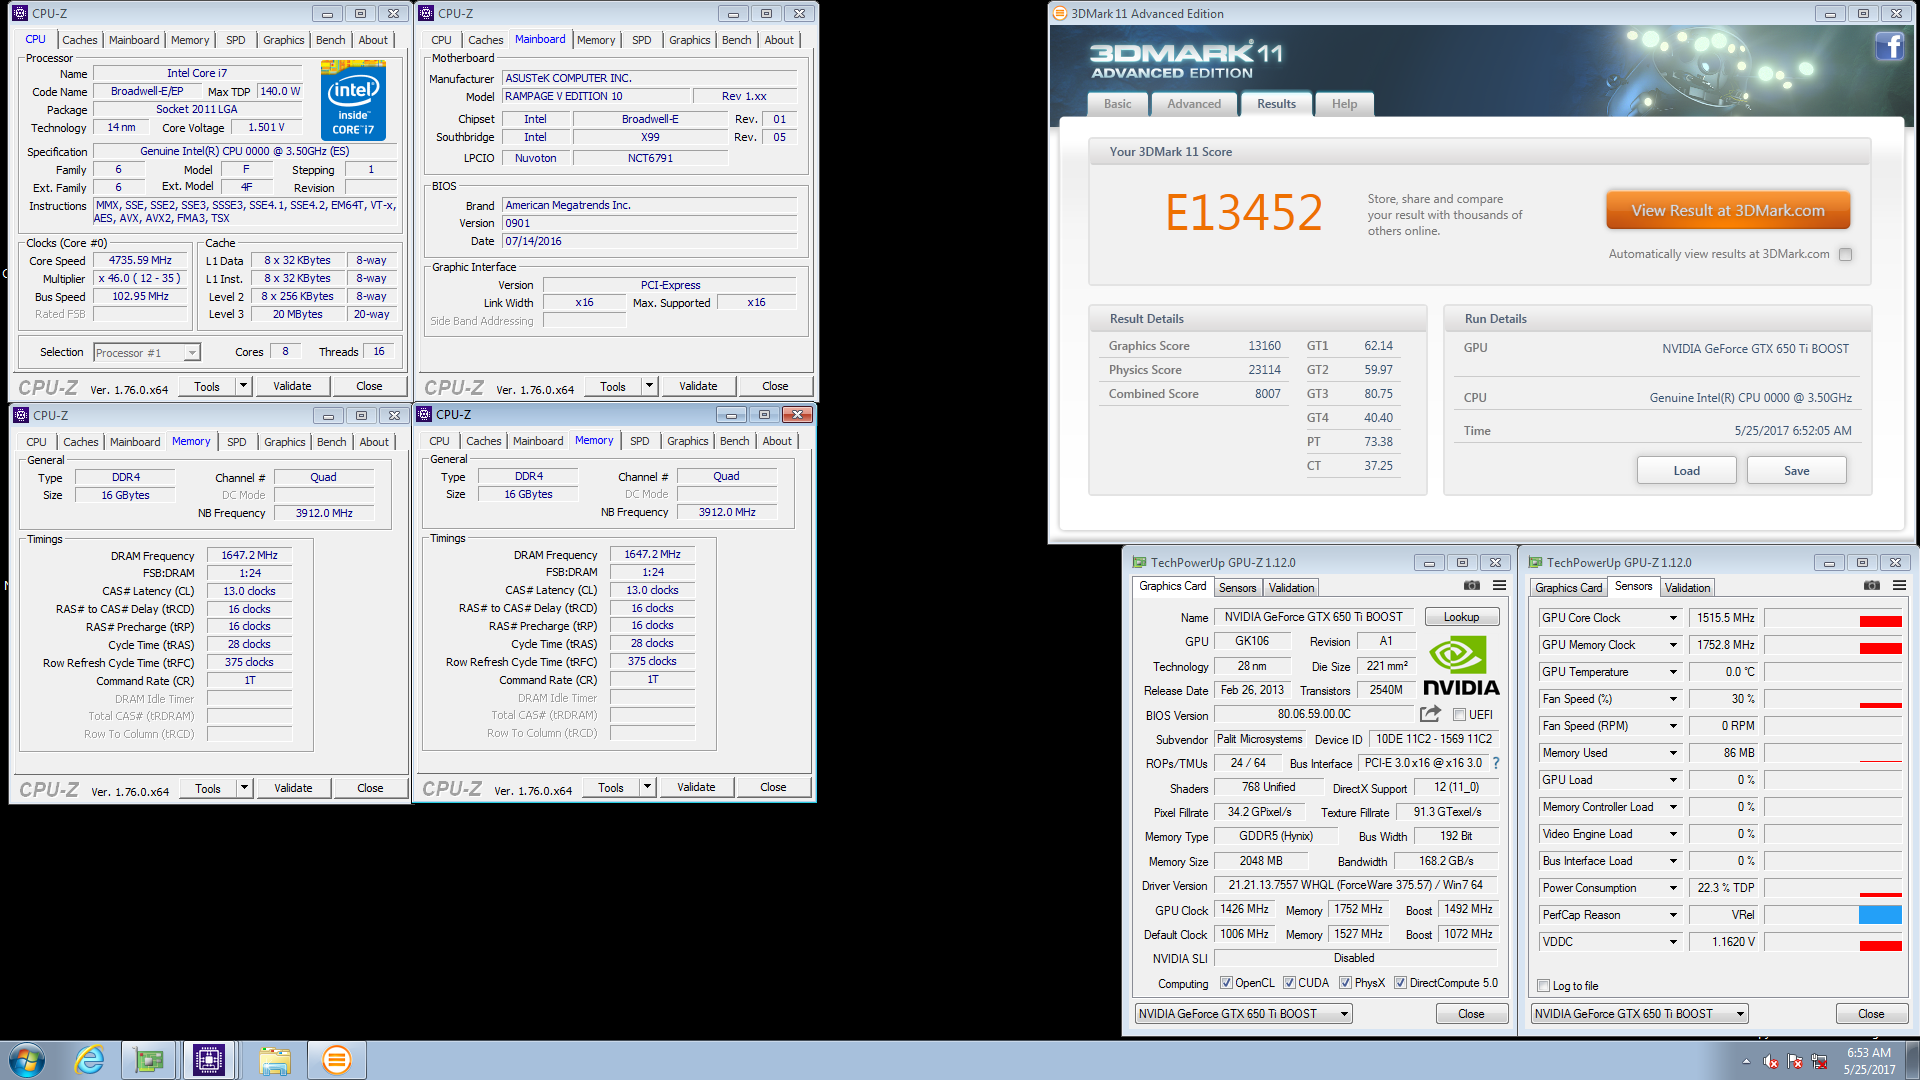The width and height of the screenshot is (1920, 1080).
Task: Switch to CPU-Z via taskbar icon
Action: pyautogui.click(x=209, y=1060)
